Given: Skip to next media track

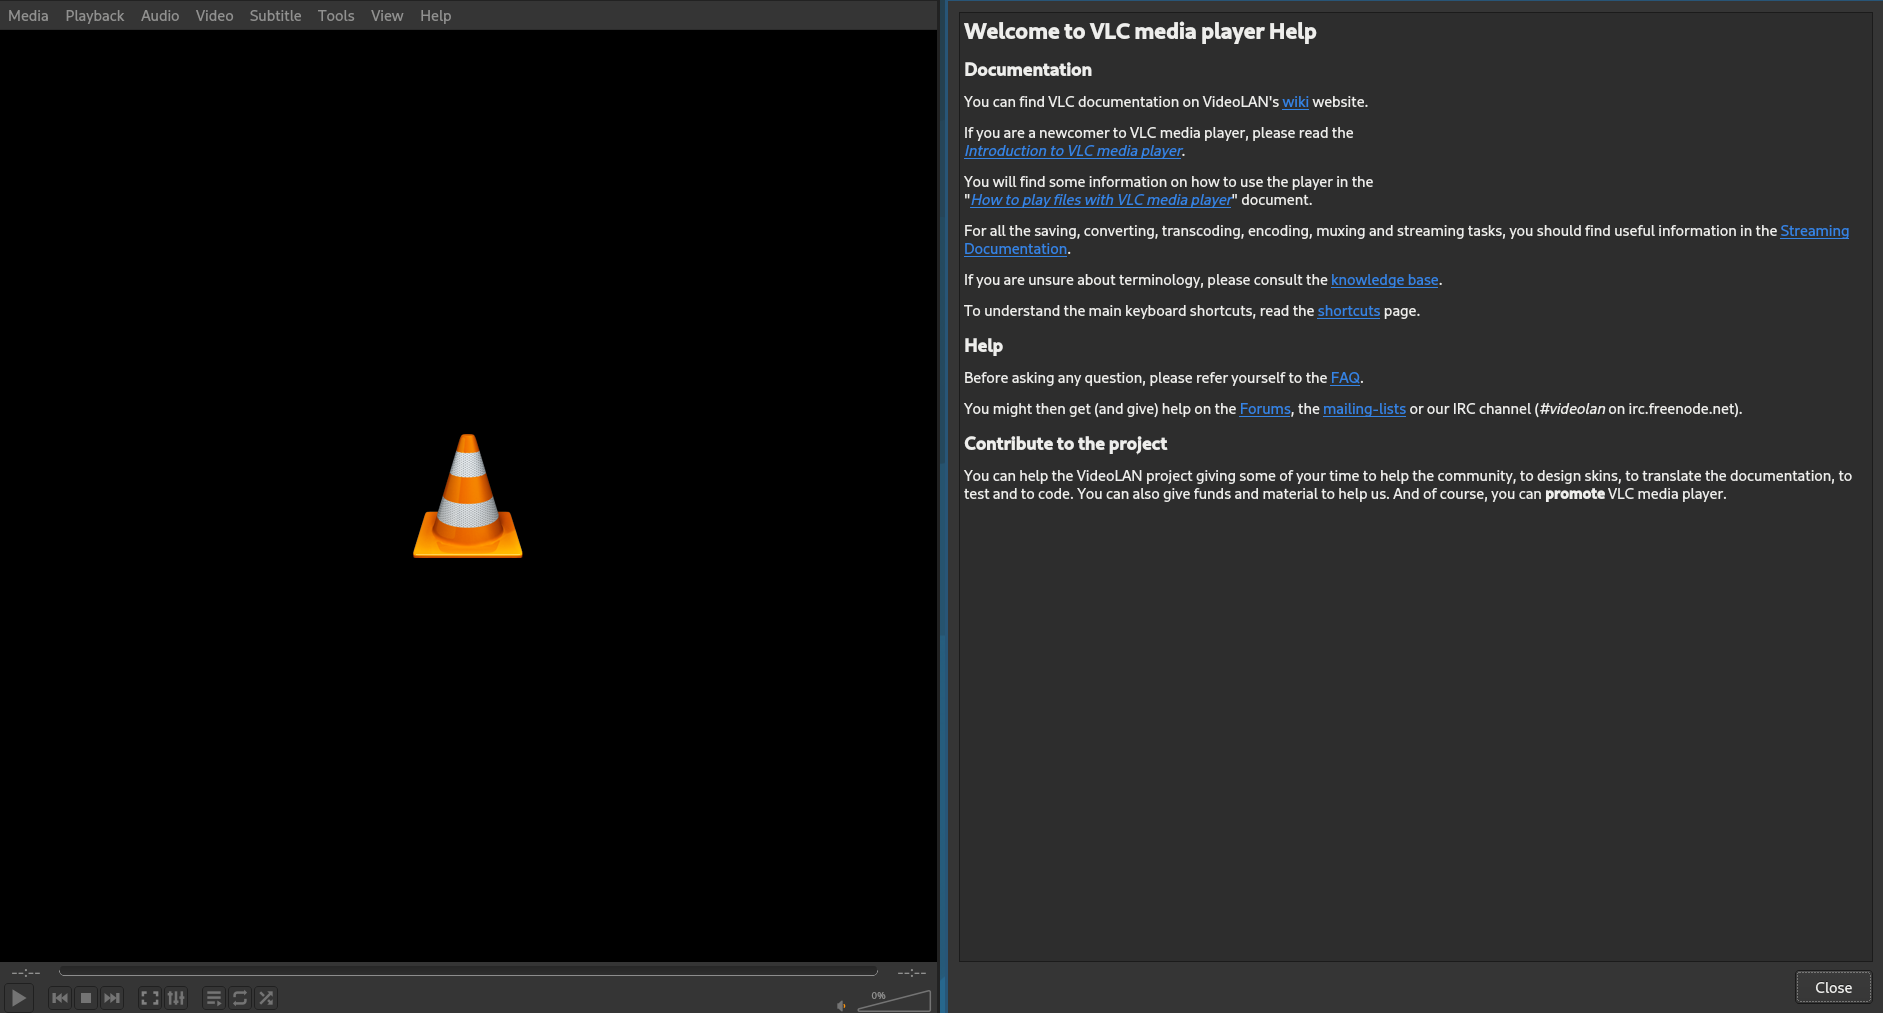Looking at the screenshot, I should coord(112,998).
